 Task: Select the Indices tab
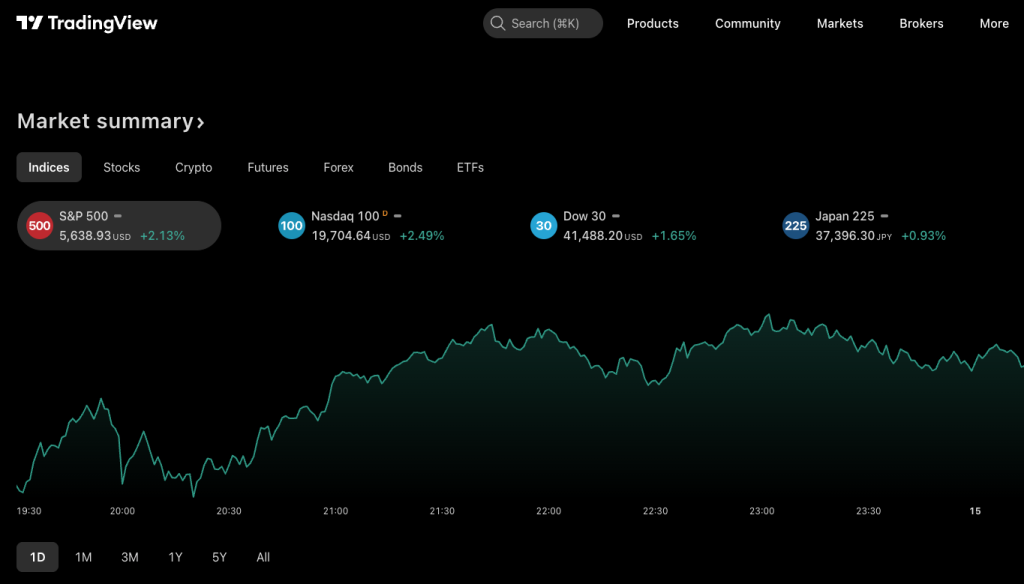tap(49, 167)
